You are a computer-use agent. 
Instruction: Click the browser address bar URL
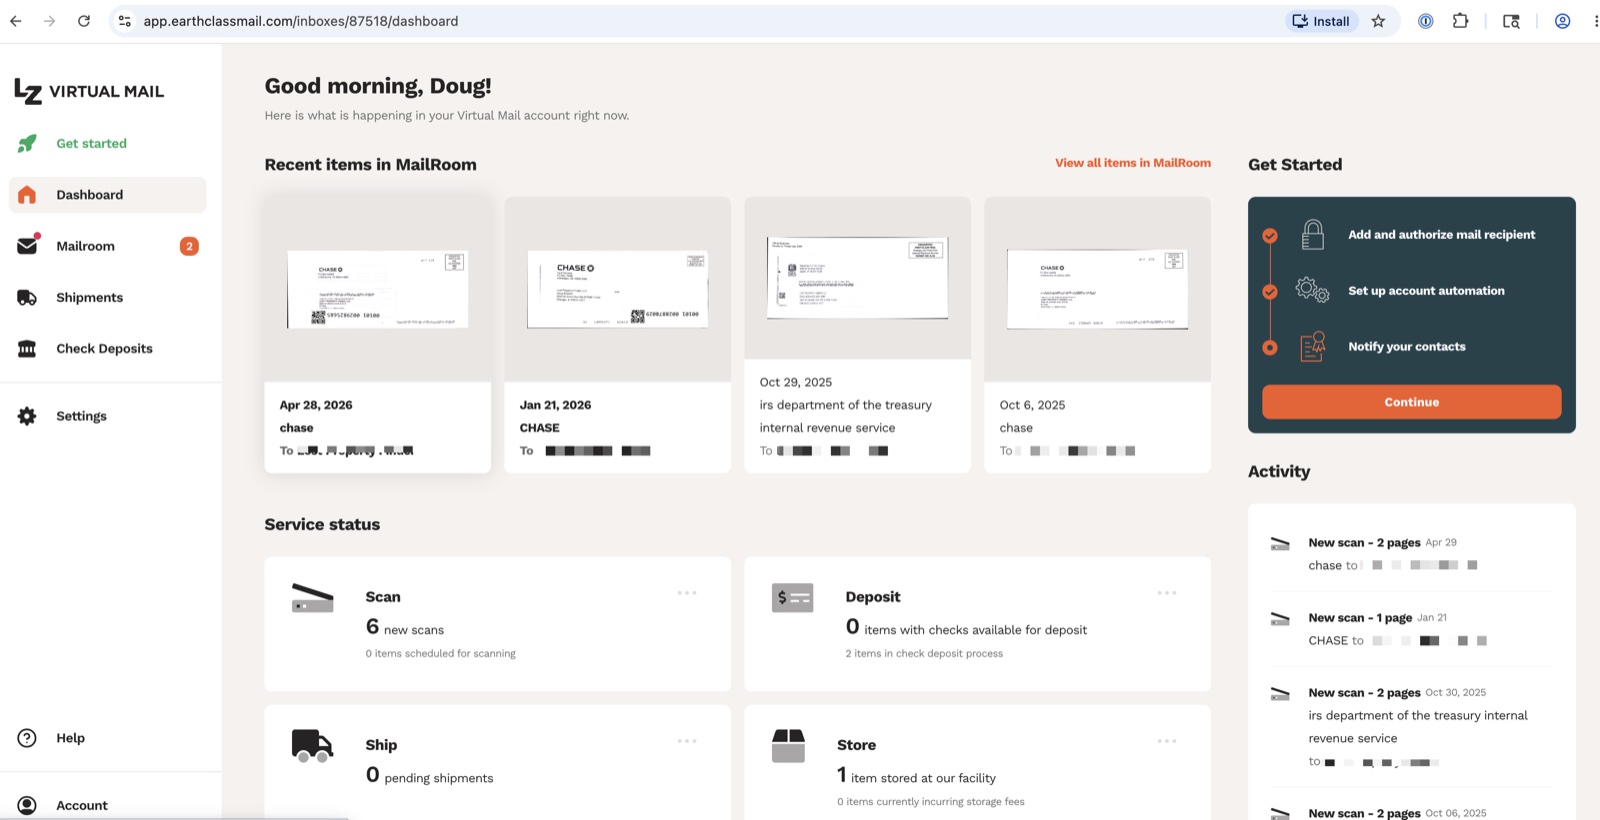pyautogui.click(x=300, y=21)
